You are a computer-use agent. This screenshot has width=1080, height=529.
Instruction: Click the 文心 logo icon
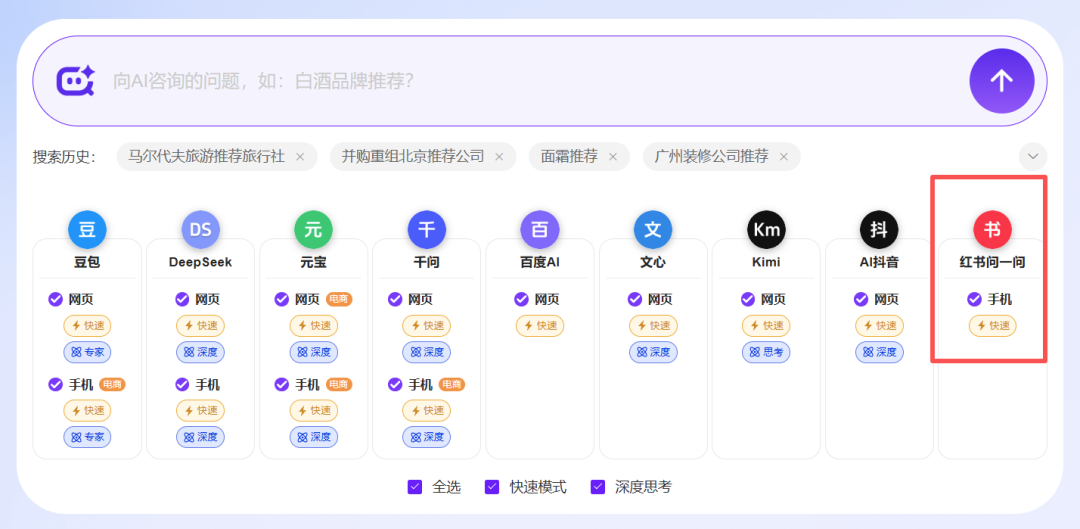(653, 229)
